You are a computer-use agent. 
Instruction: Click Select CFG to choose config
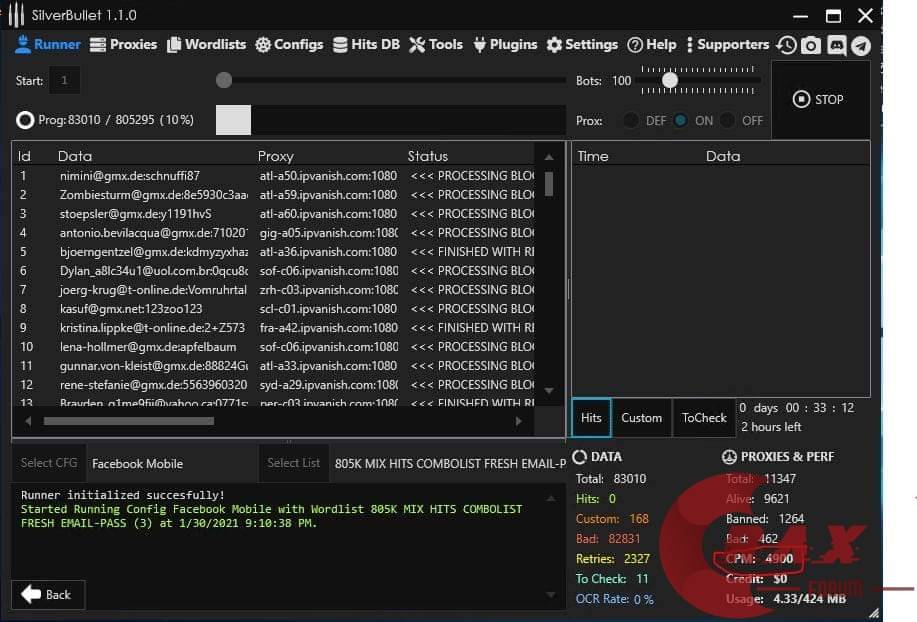[49, 463]
